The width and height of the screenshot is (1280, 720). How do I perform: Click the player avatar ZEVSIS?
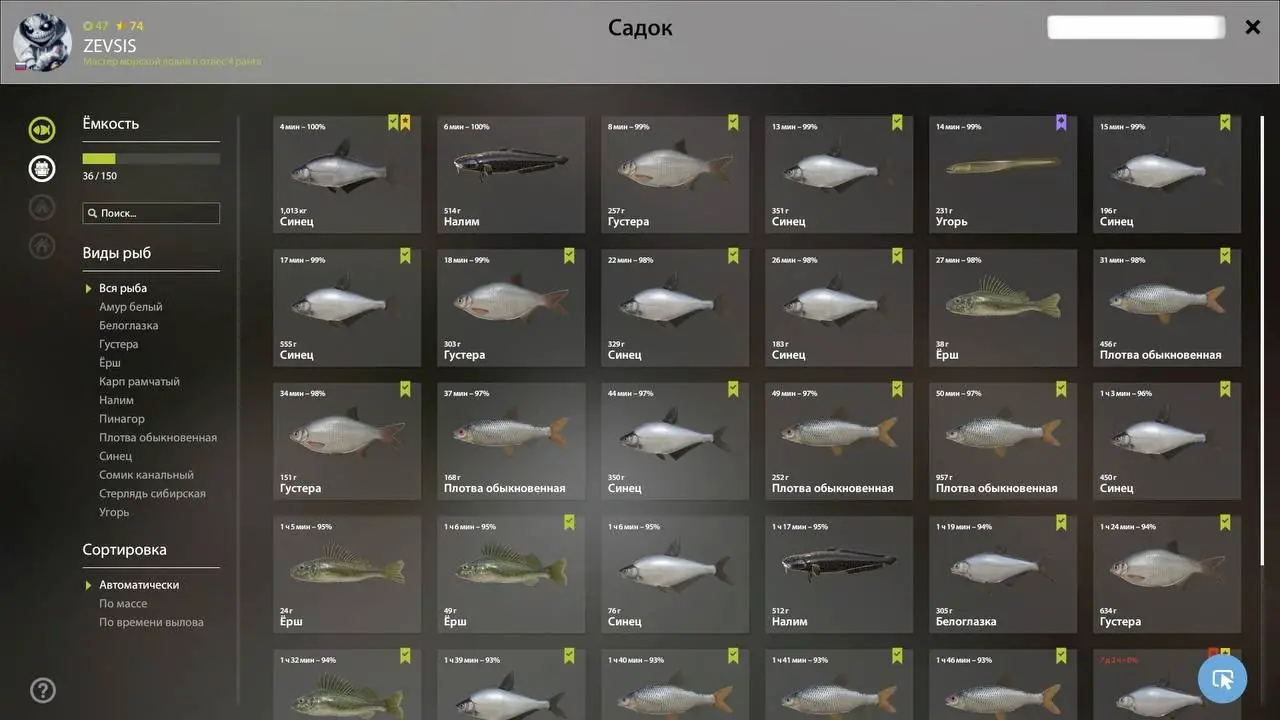point(43,43)
